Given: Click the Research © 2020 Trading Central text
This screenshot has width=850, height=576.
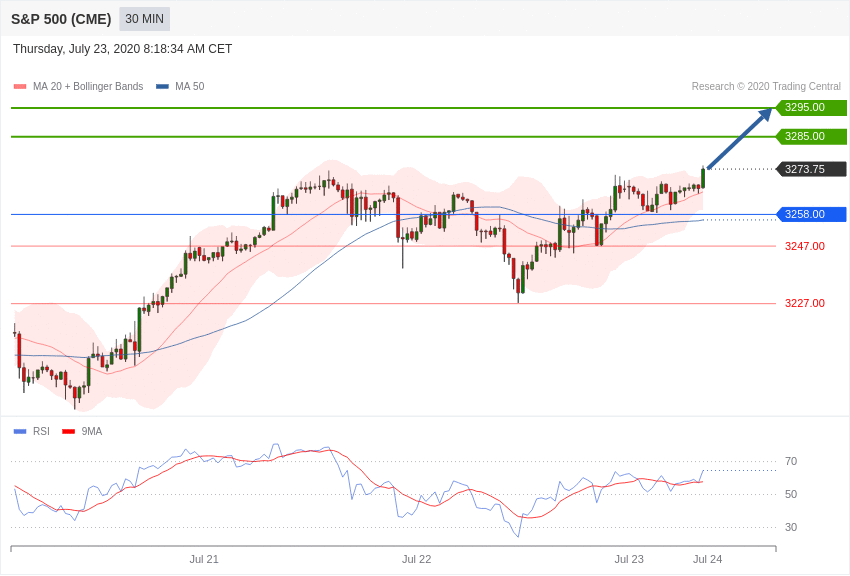Looking at the screenshot, I should coord(766,87).
